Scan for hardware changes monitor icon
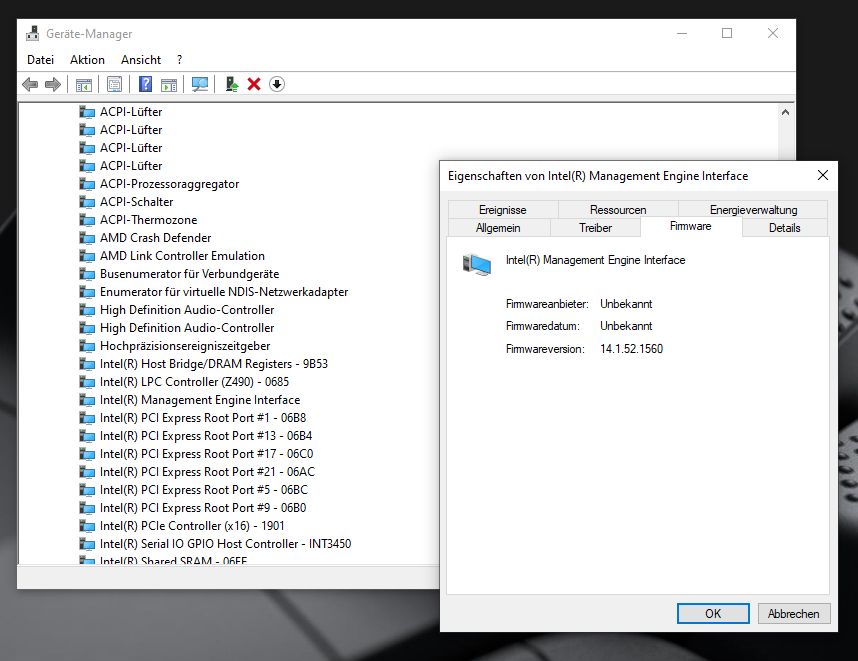858x661 pixels. pyautogui.click(x=200, y=84)
